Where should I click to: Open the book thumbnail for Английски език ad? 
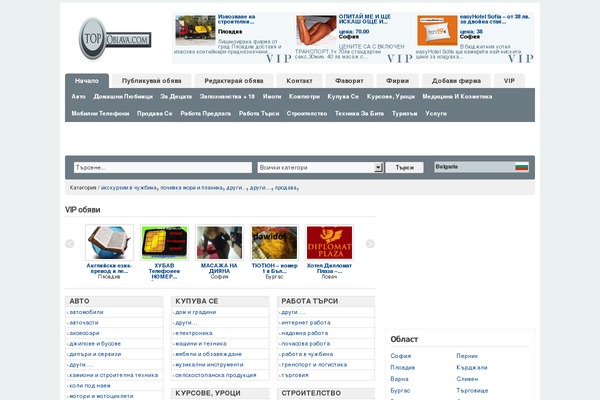point(109,243)
